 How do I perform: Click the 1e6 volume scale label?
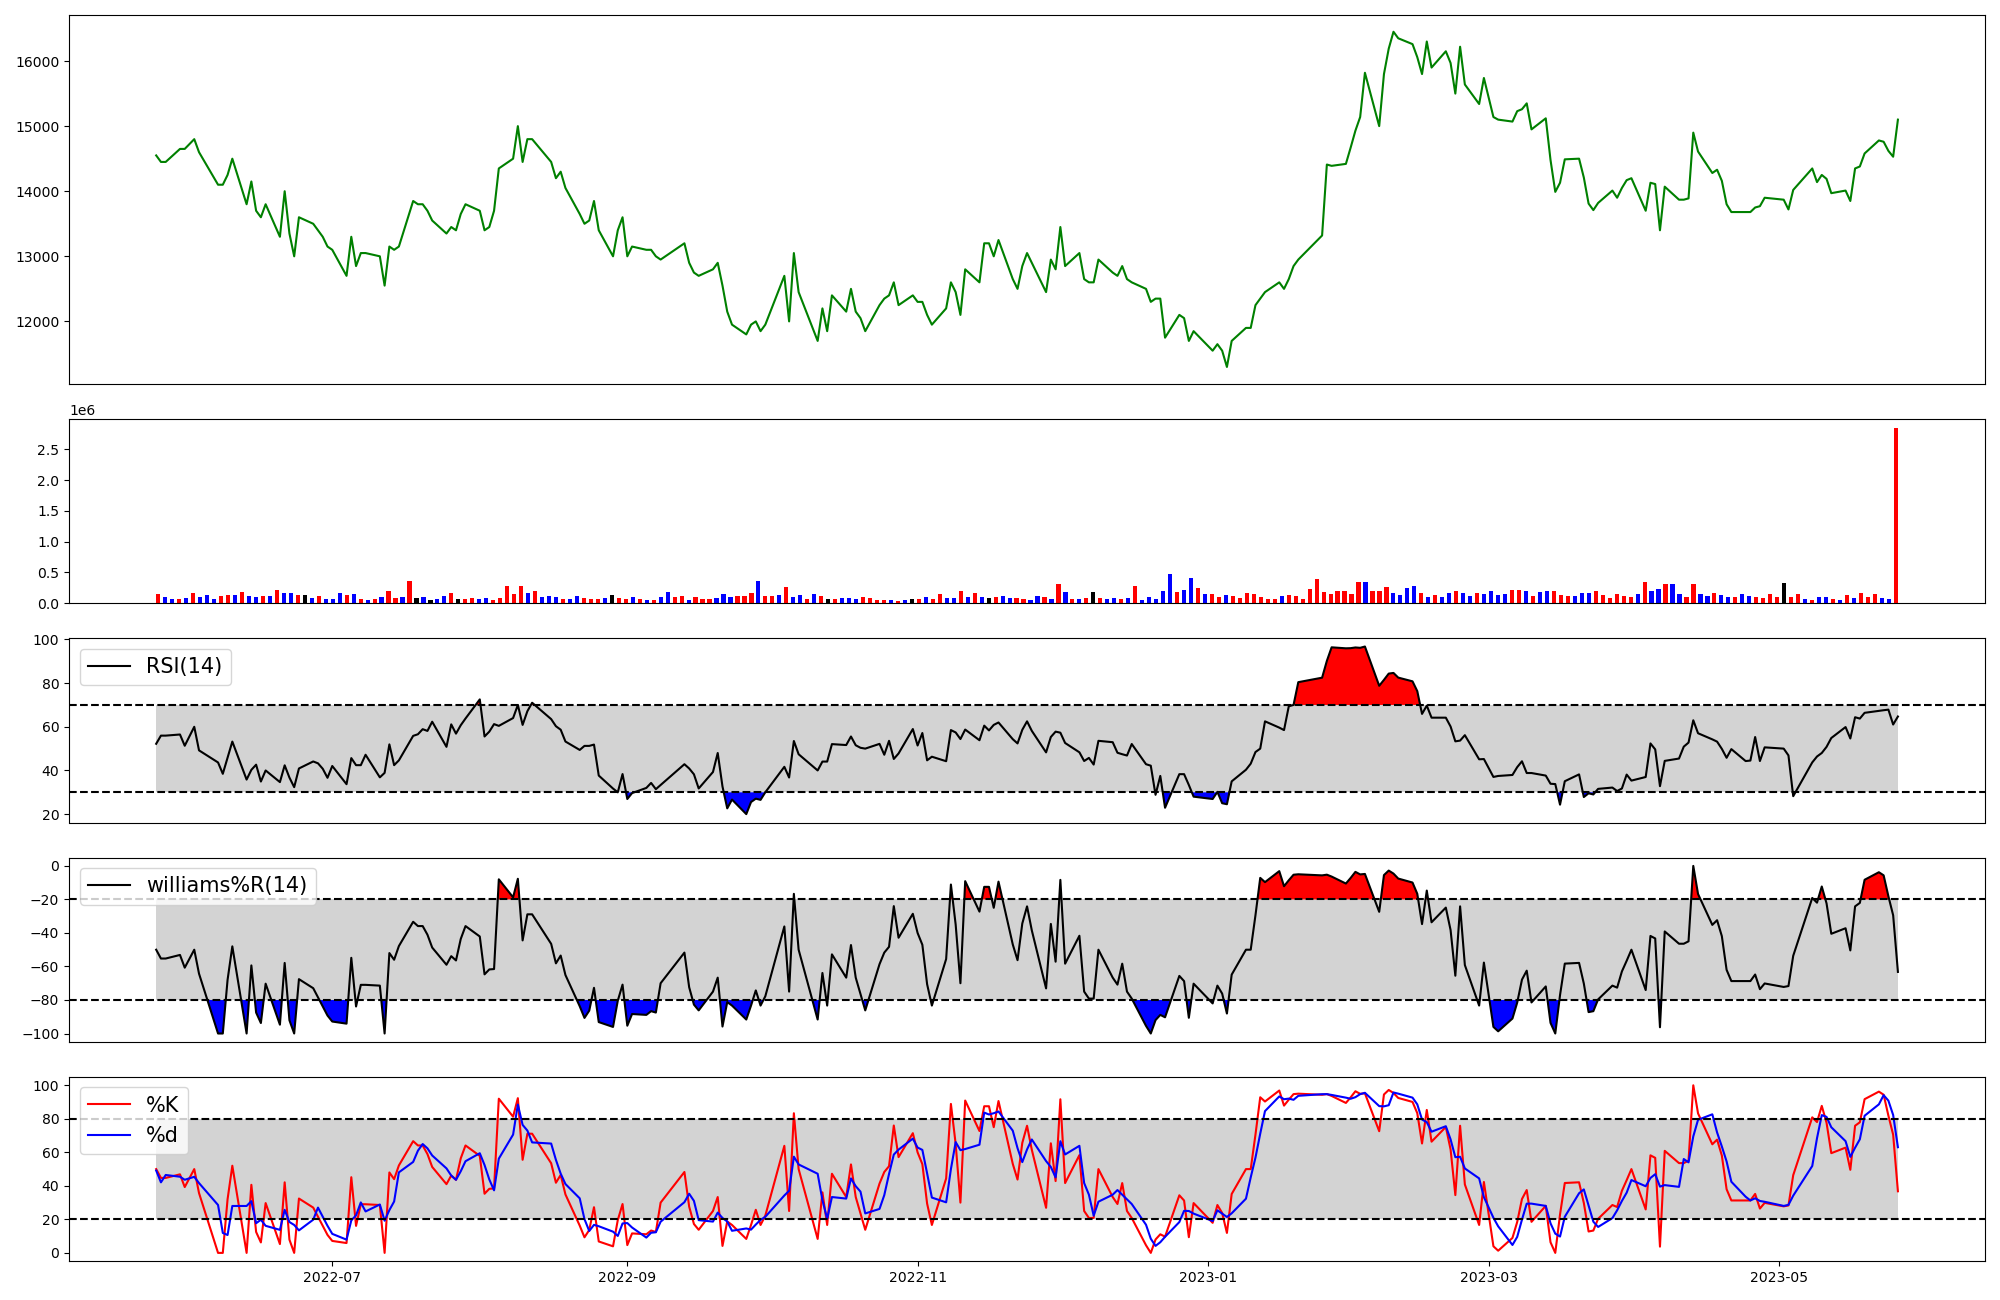[82, 410]
